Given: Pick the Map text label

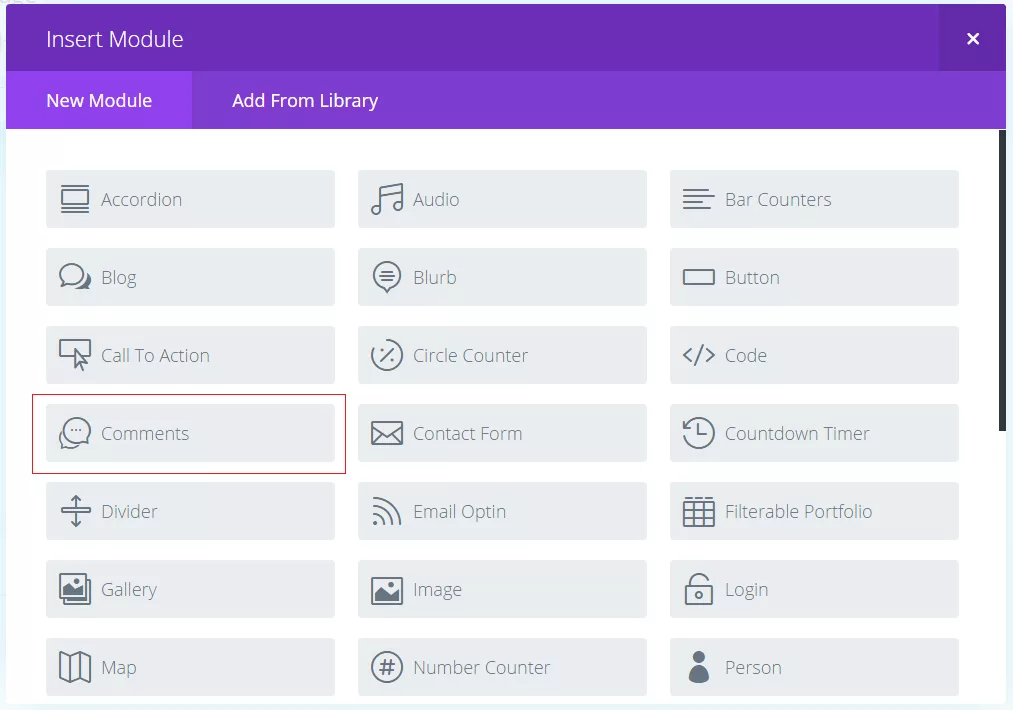Looking at the screenshot, I should [x=119, y=667].
